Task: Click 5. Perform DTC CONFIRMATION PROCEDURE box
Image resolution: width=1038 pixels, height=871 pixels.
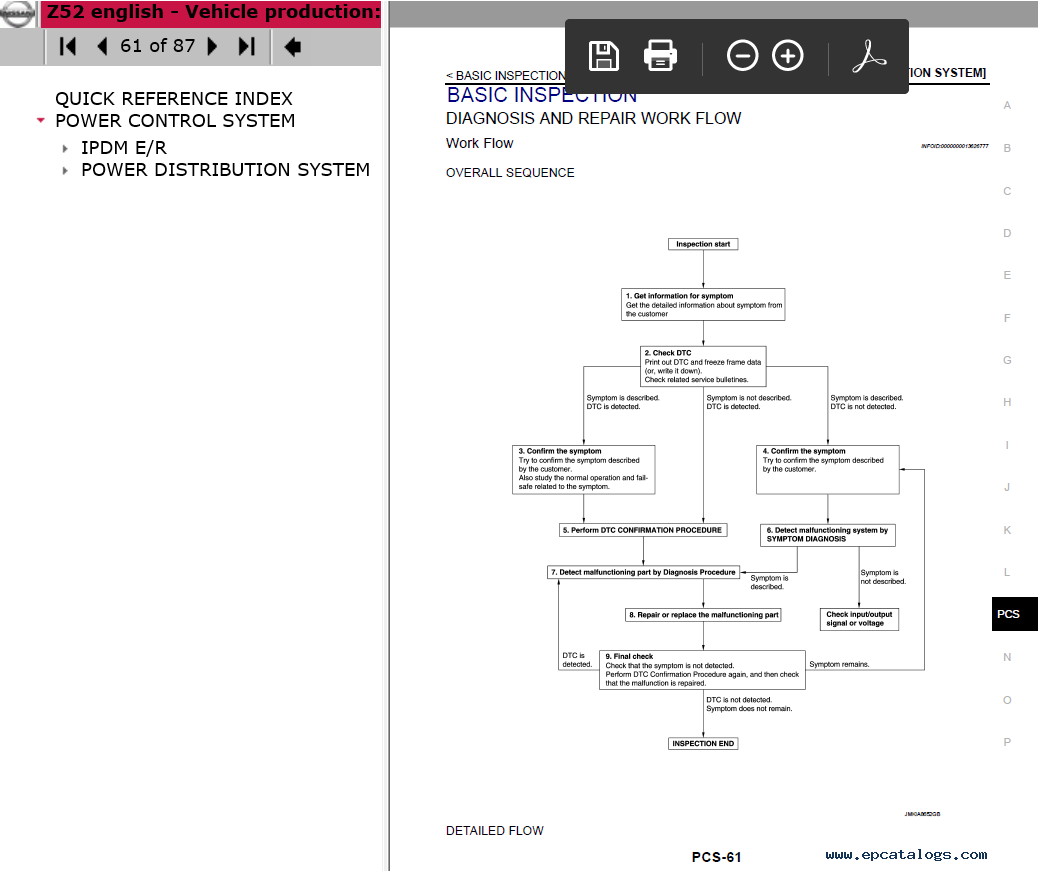Action: pos(643,530)
